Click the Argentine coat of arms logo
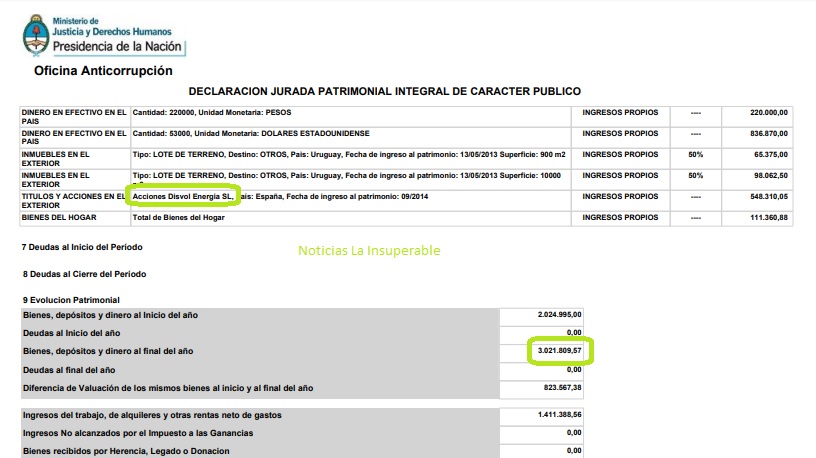816x458 pixels. point(33,35)
